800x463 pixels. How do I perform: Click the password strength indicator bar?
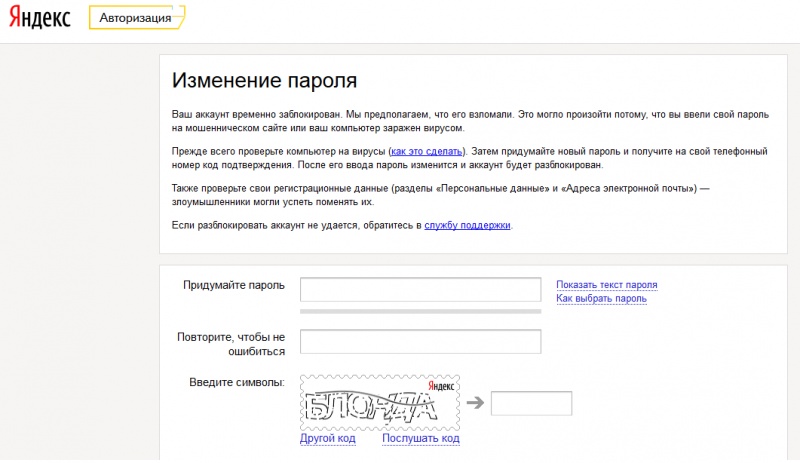420,311
